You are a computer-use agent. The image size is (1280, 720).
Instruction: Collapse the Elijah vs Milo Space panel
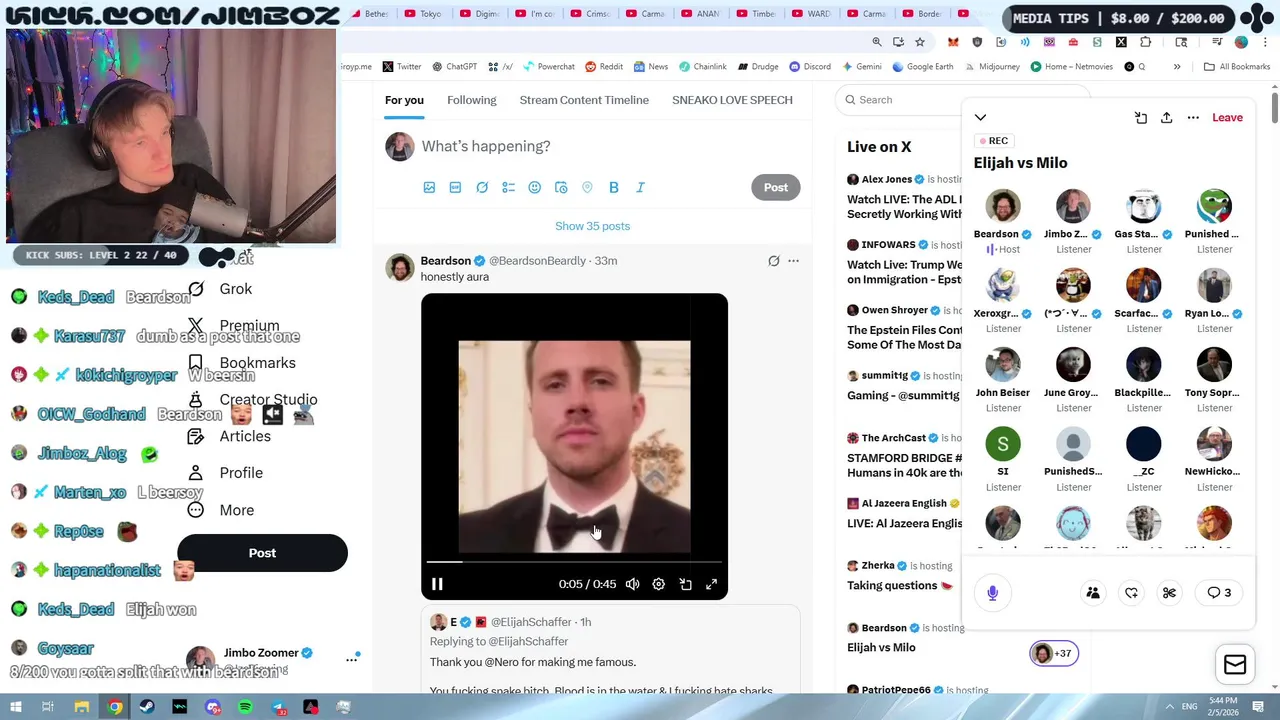point(980,118)
